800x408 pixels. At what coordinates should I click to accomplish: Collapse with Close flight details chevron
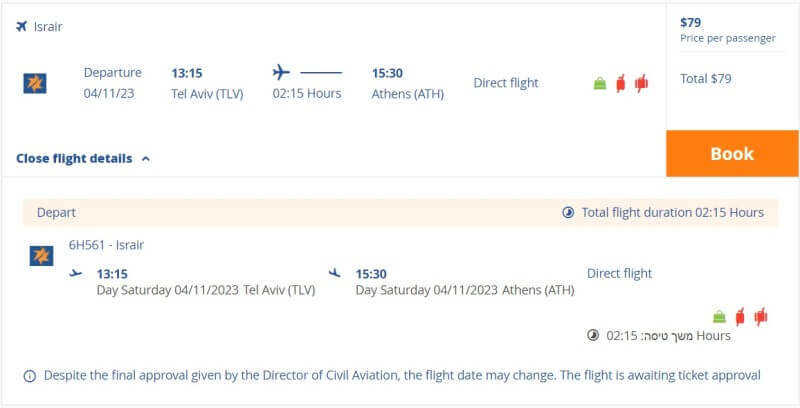146,159
